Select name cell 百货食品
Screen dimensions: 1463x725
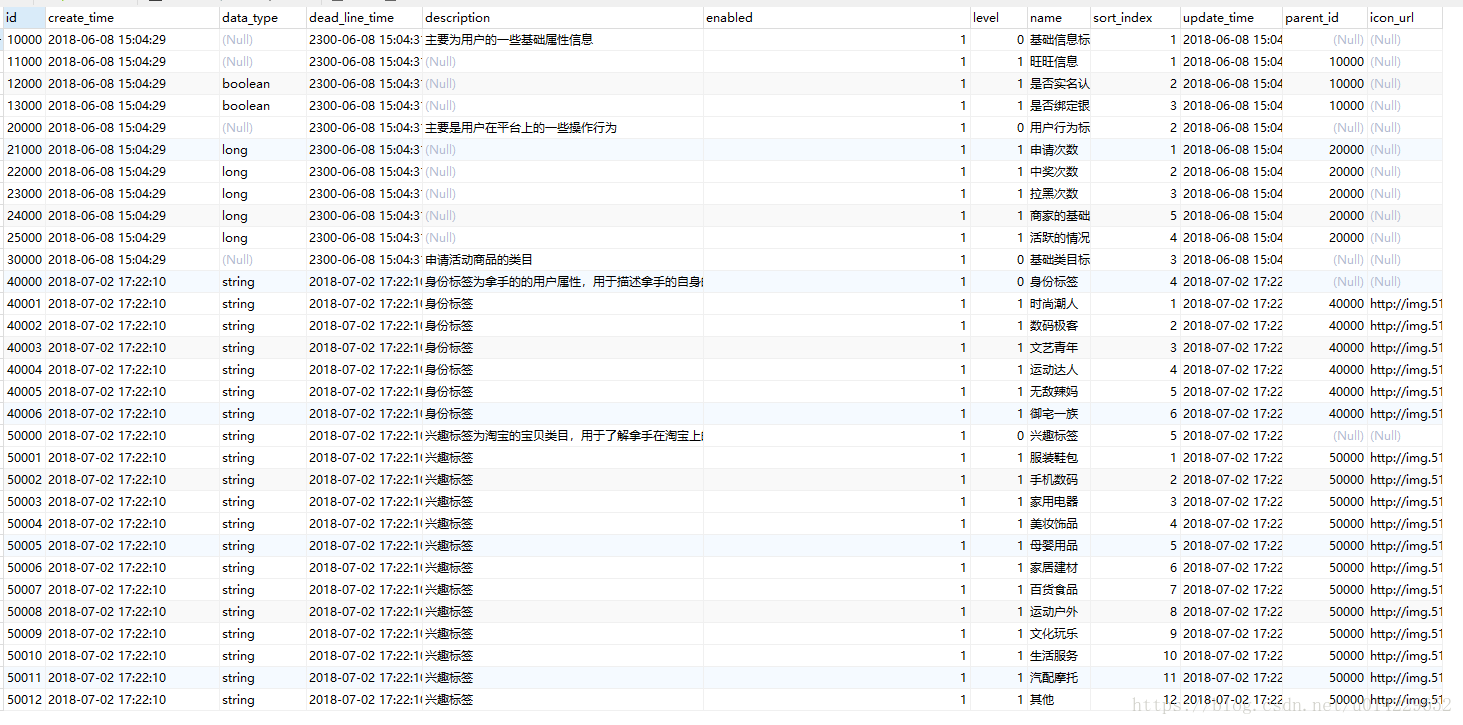[1059, 590]
